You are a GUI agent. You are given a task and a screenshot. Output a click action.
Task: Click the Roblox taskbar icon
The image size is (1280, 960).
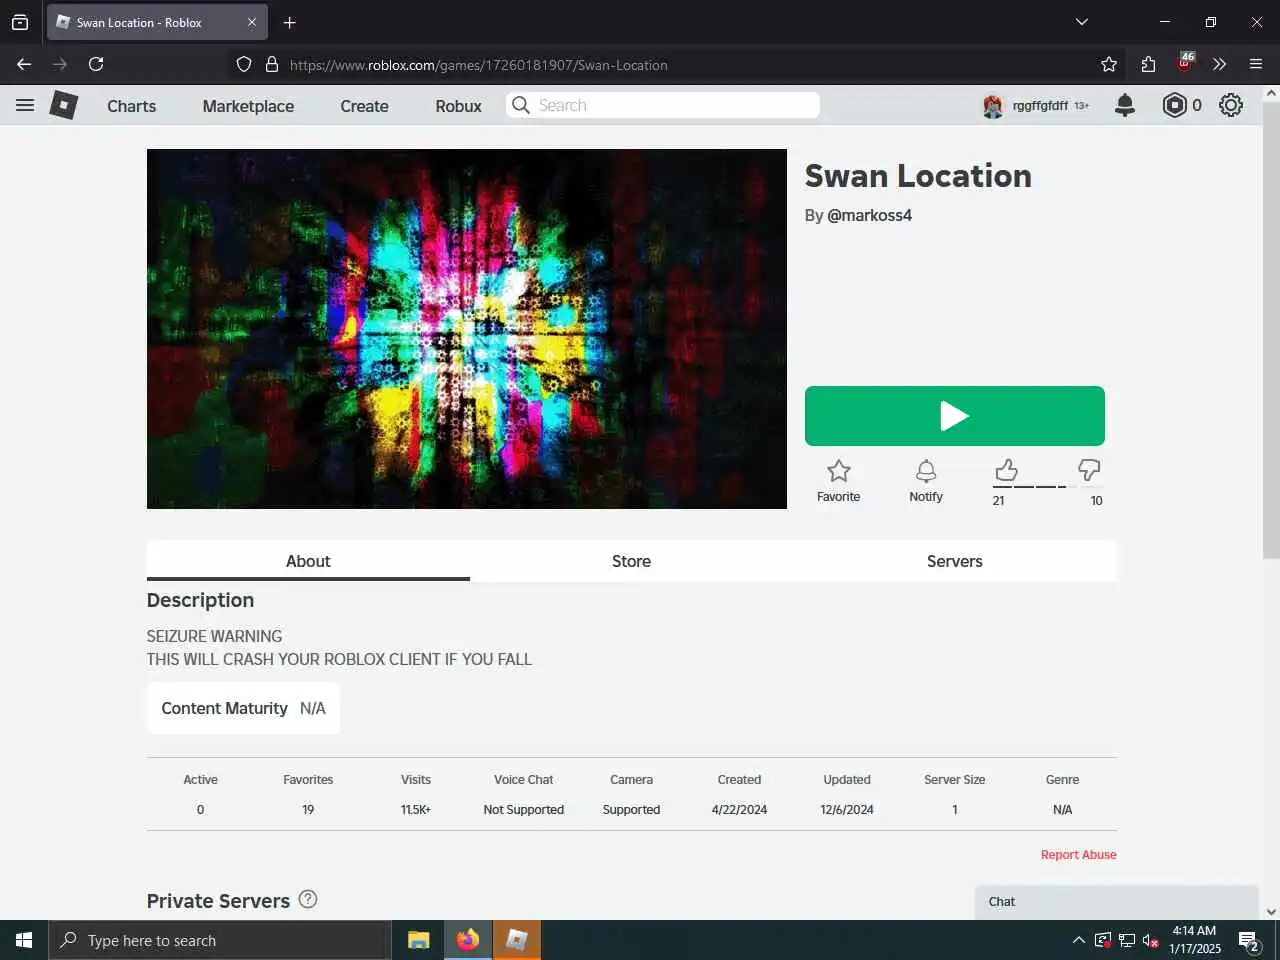[517, 940]
